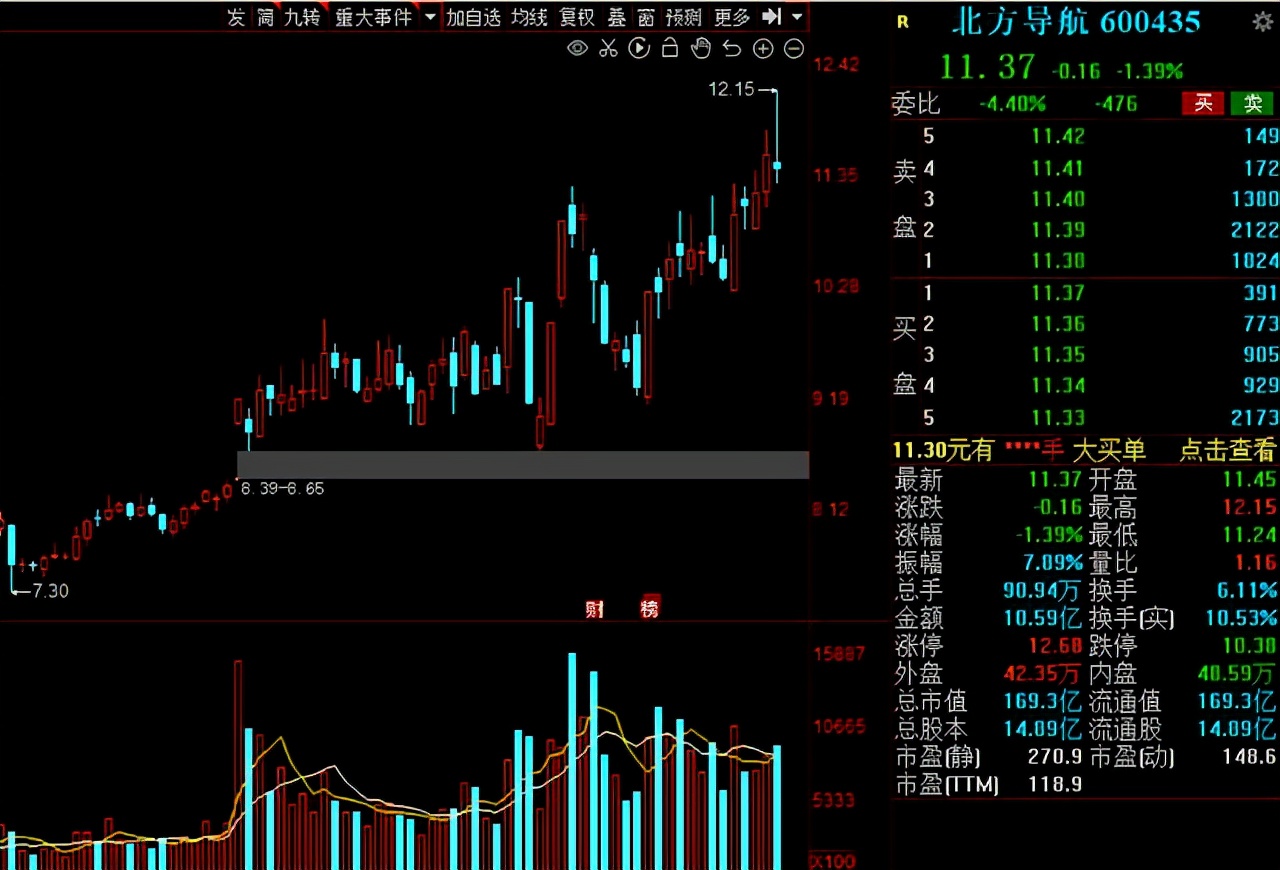The width and height of the screenshot is (1280, 870).
Task: Toggle 重大事件 major events overlay
Action: [x=373, y=17]
